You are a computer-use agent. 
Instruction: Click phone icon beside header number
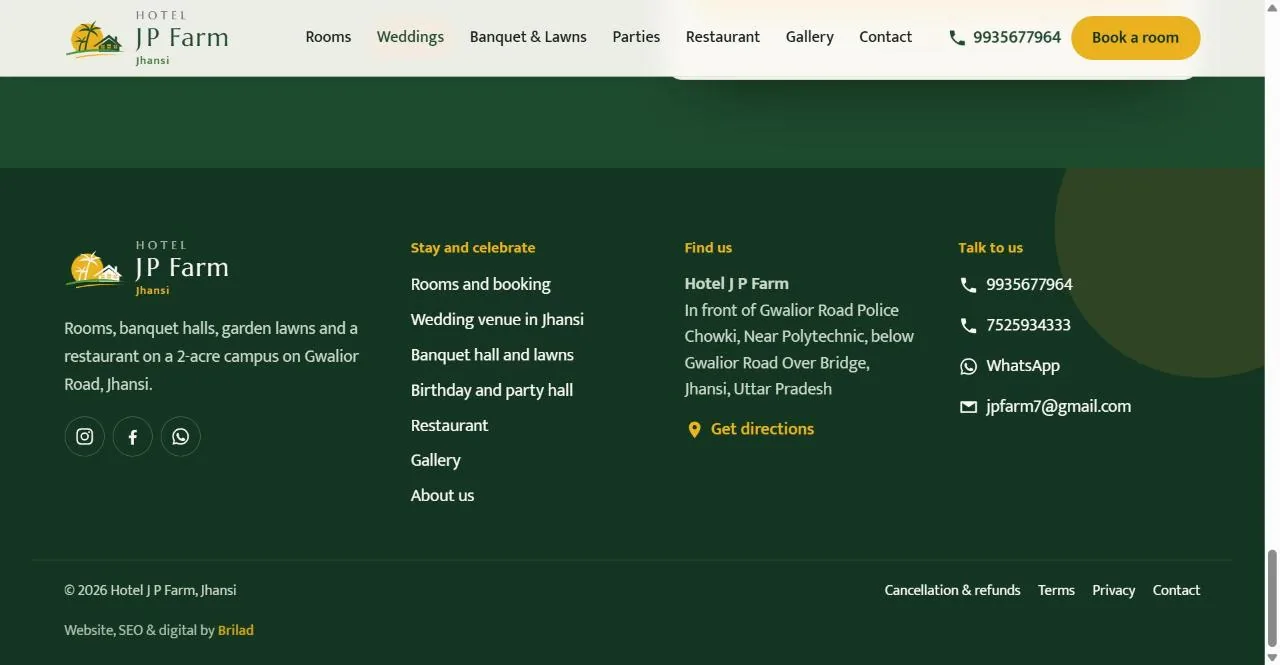[x=957, y=38]
